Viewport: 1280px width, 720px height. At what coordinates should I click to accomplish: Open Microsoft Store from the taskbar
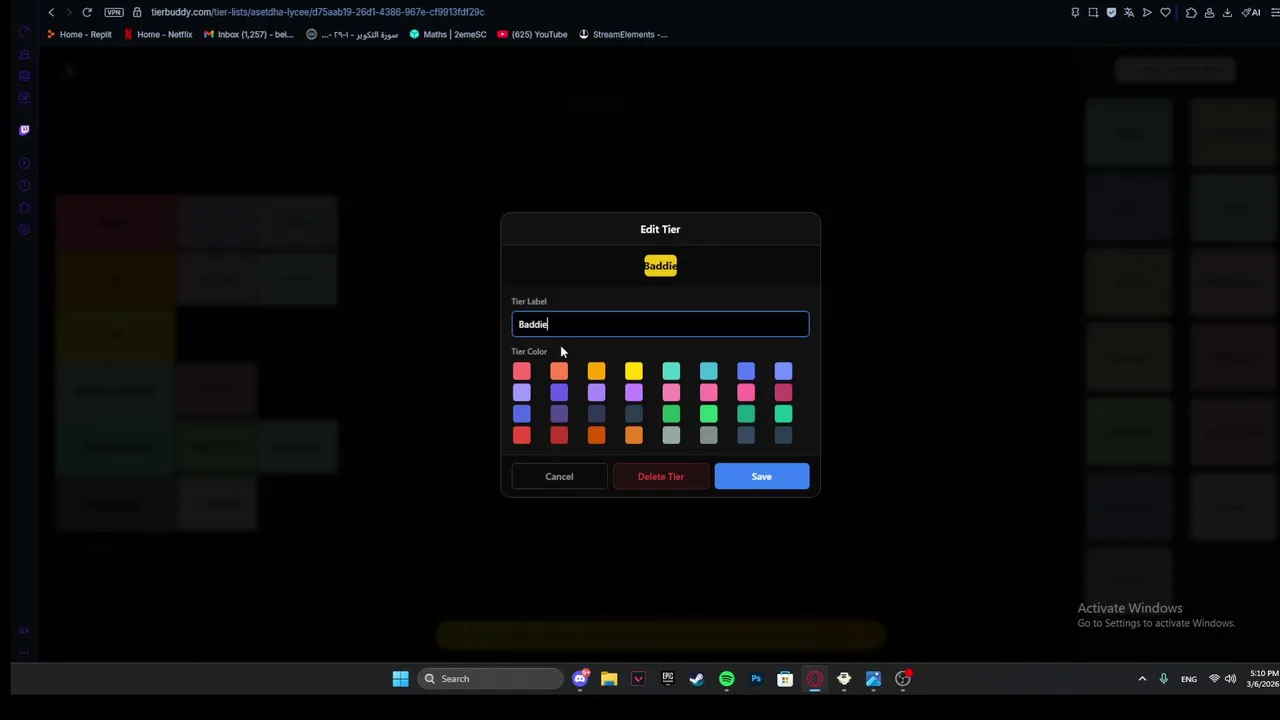click(785, 679)
